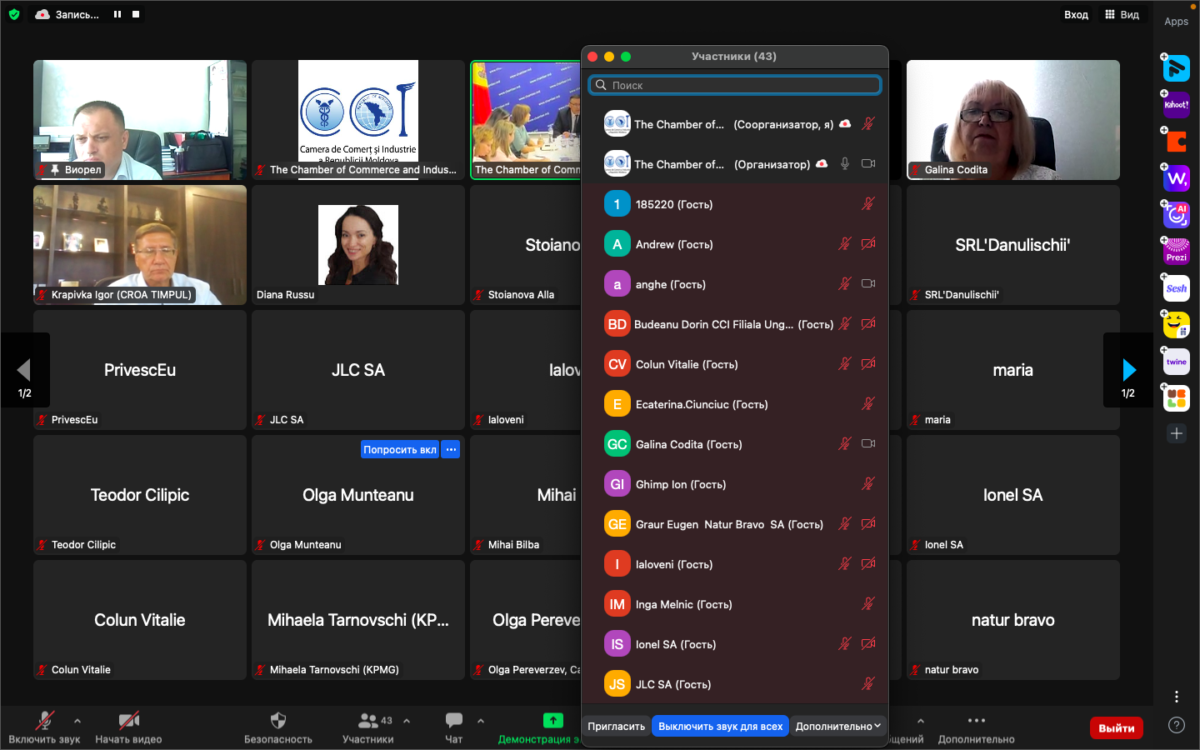Open the colored blocks app icon
Screen dimensions: 1200x750
1176,399
